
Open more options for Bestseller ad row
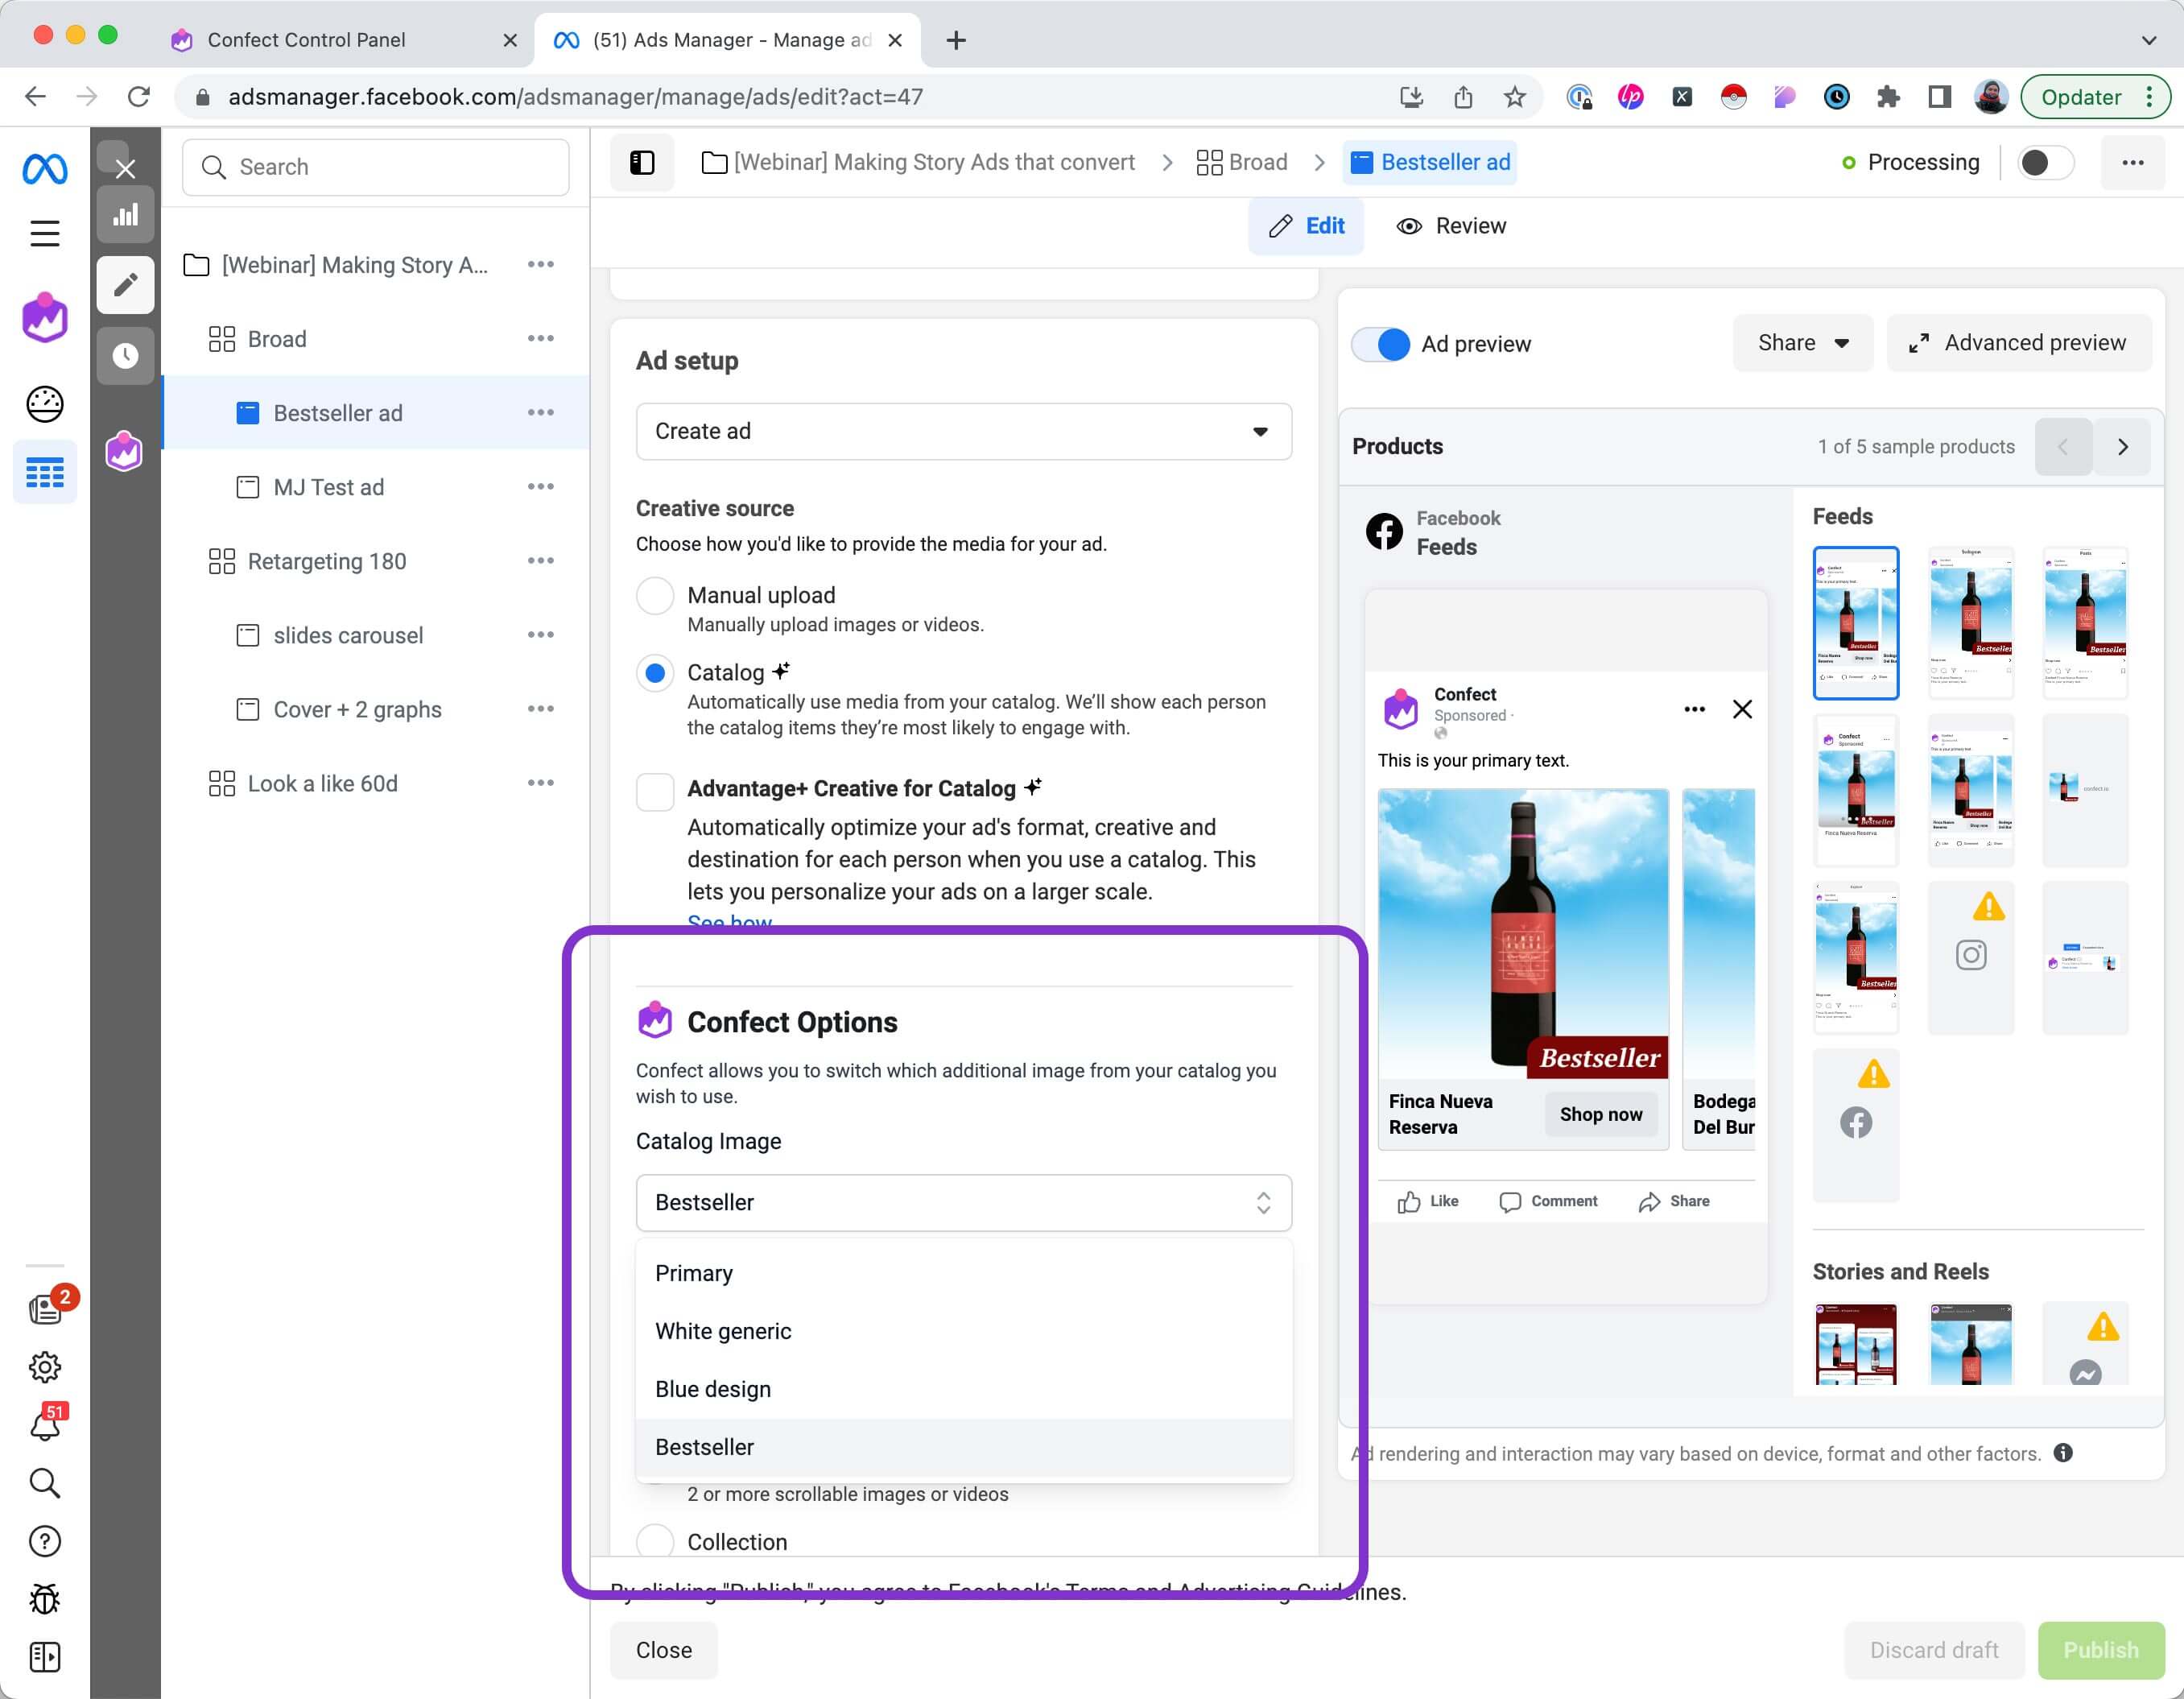coord(541,413)
